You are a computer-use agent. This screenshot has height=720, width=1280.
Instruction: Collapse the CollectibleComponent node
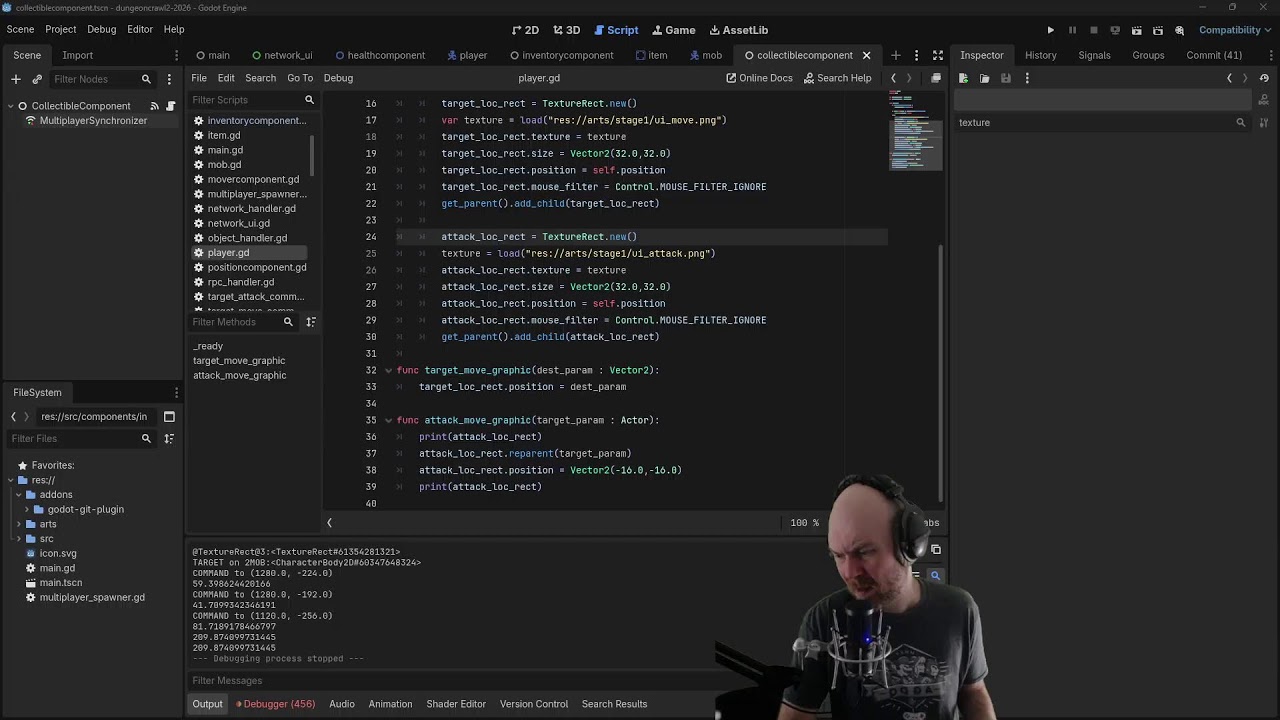(x=9, y=106)
